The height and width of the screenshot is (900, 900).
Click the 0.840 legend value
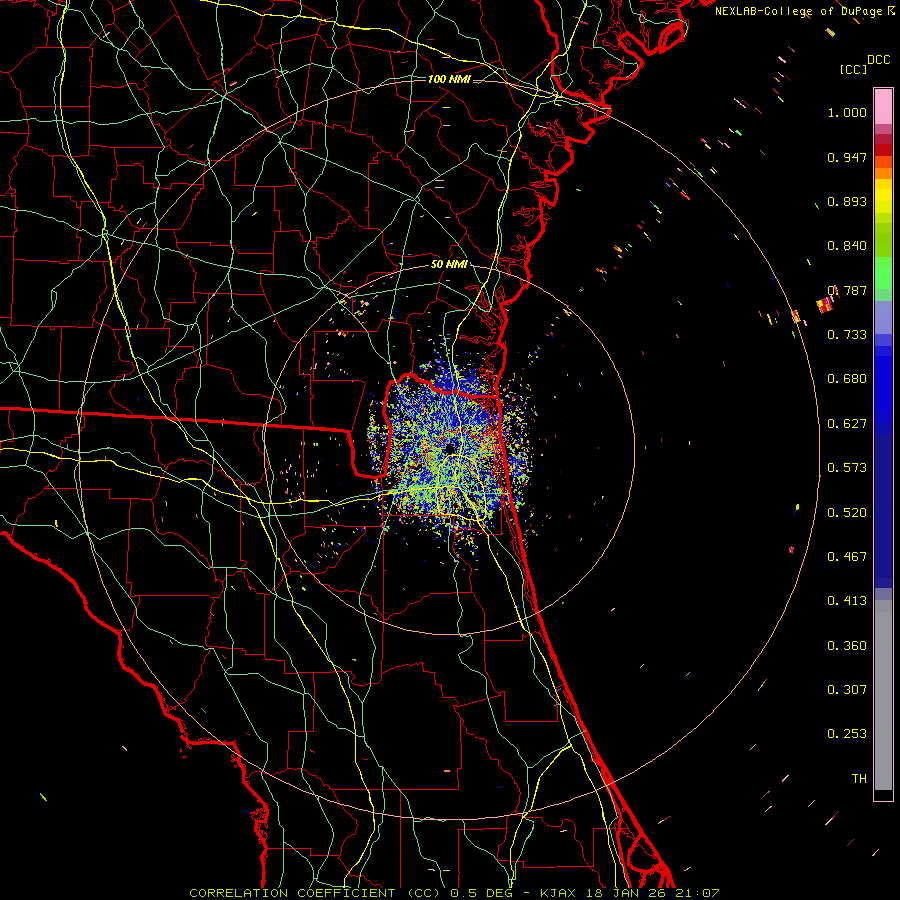coord(847,246)
